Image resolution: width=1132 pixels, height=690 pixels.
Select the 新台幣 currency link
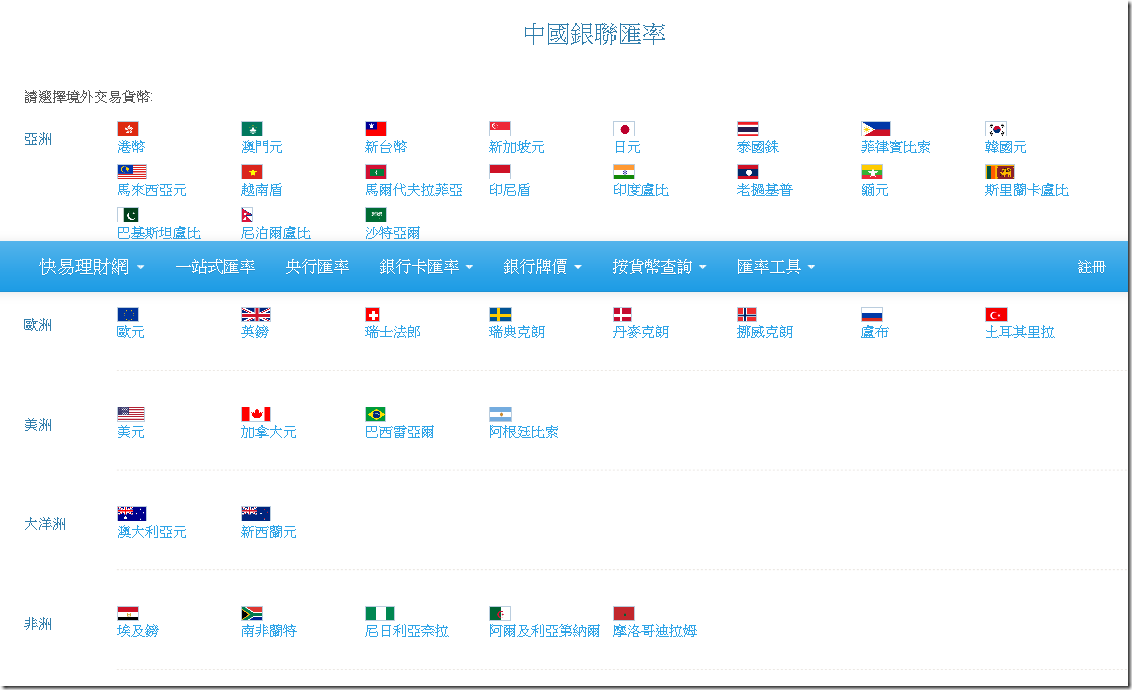tap(386, 147)
